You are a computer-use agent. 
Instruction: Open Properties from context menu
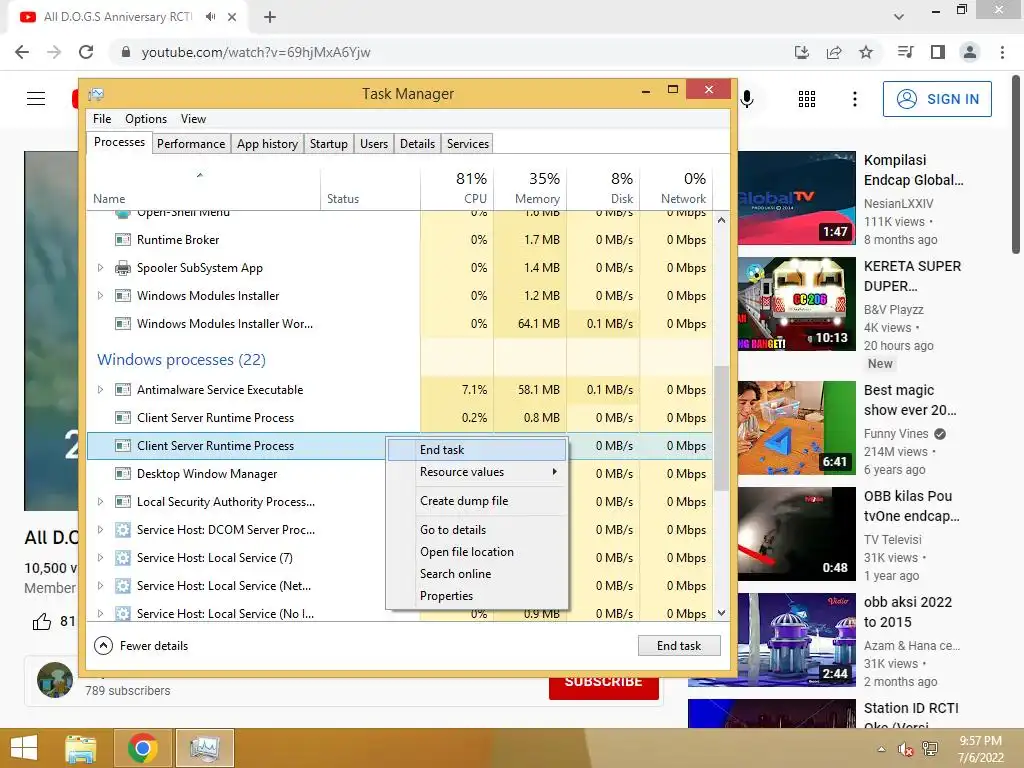(x=477, y=596)
